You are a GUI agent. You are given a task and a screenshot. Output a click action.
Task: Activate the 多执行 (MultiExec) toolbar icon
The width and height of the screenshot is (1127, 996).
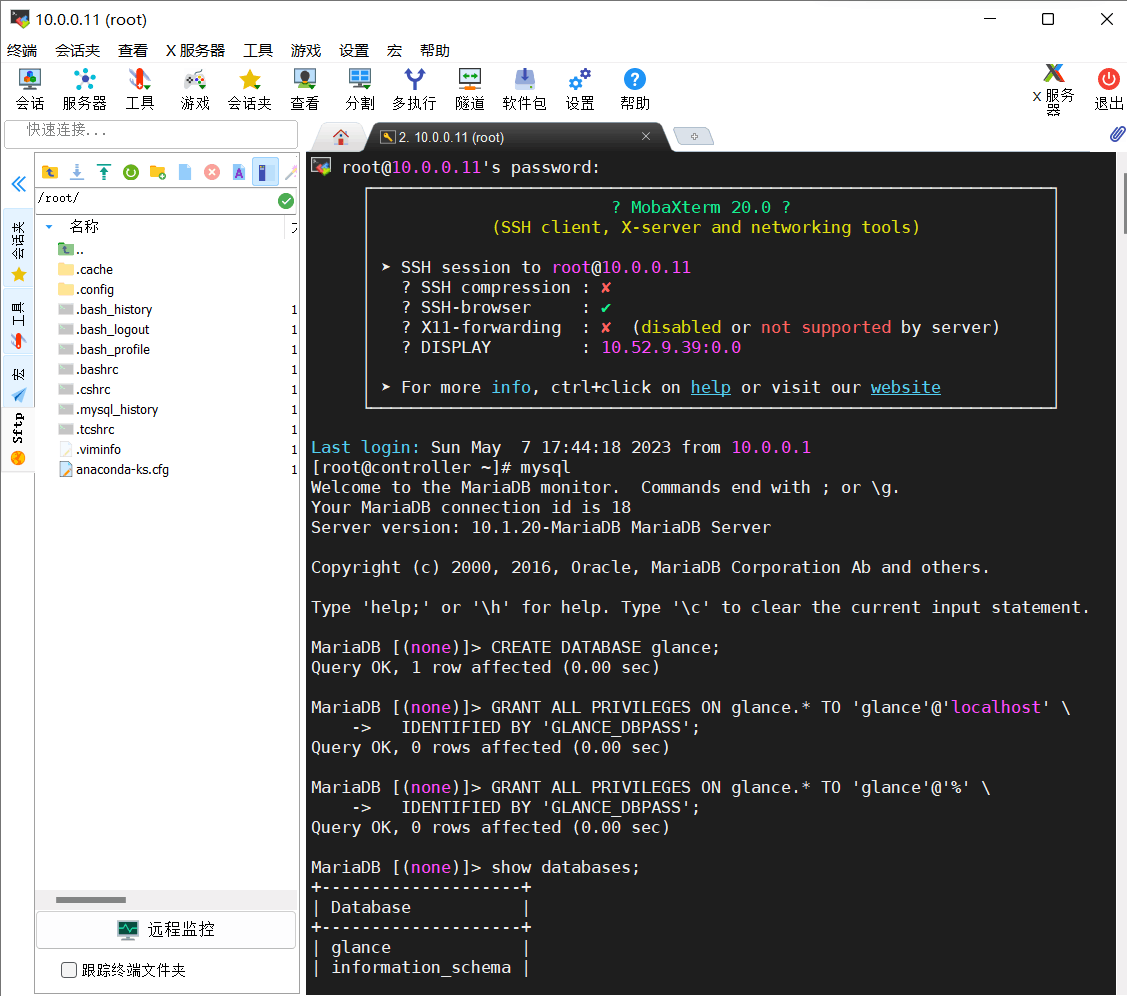pyautogui.click(x=414, y=89)
